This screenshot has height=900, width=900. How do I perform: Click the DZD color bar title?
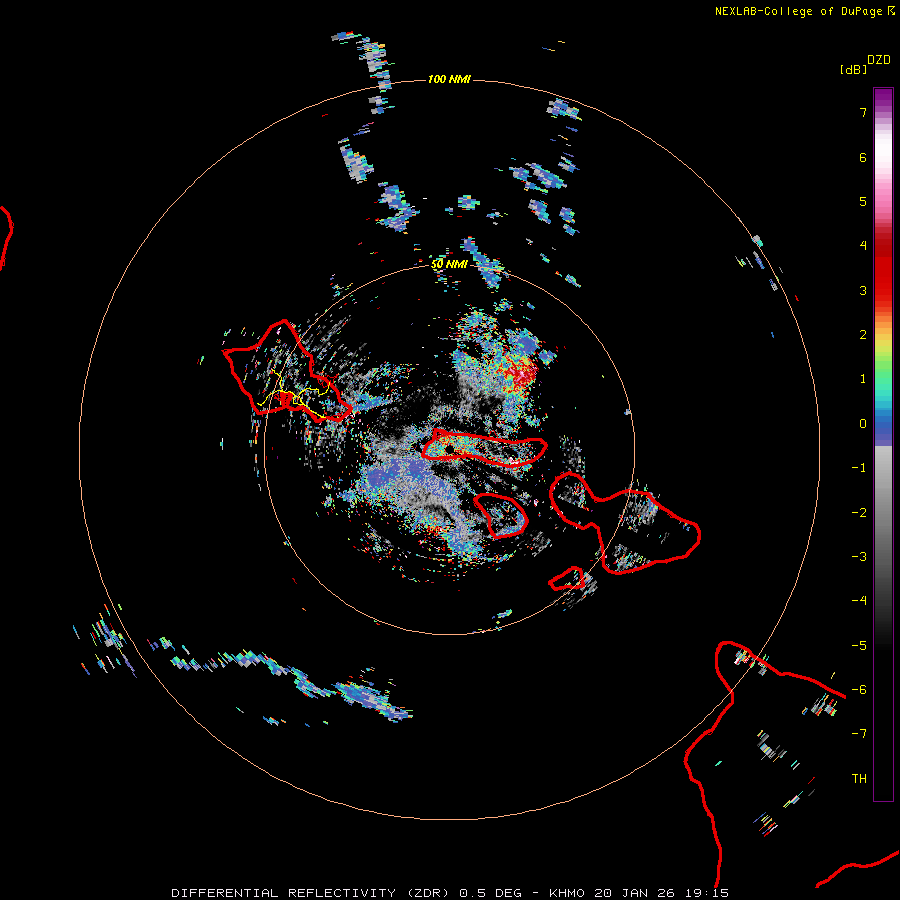click(879, 60)
